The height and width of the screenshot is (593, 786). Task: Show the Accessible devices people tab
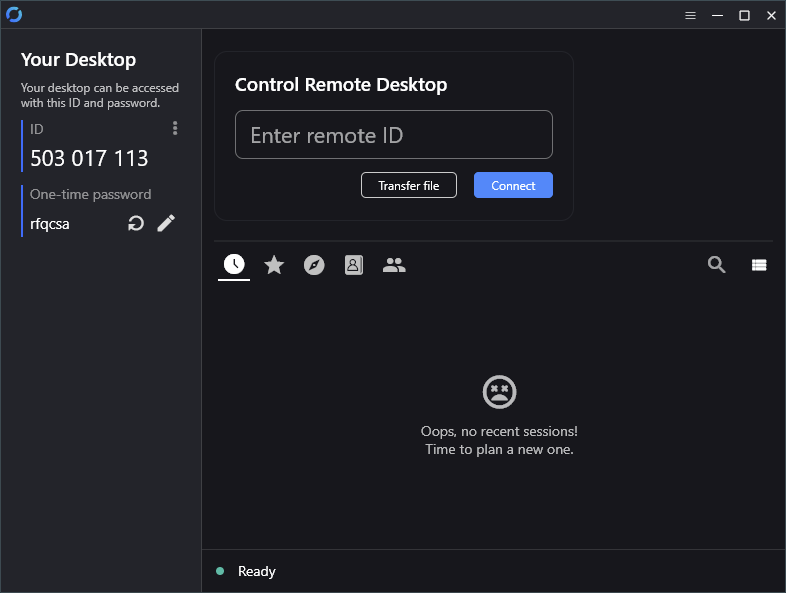click(x=394, y=265)
